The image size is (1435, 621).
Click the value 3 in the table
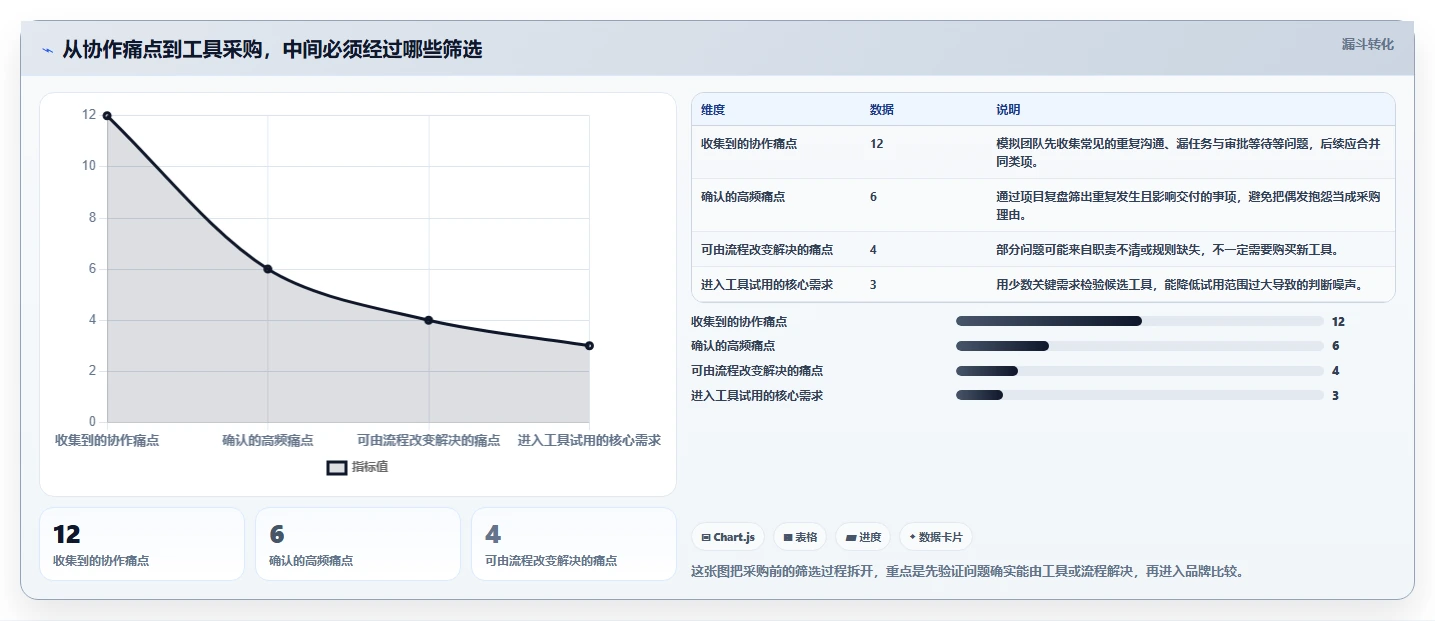pos(873,285)
